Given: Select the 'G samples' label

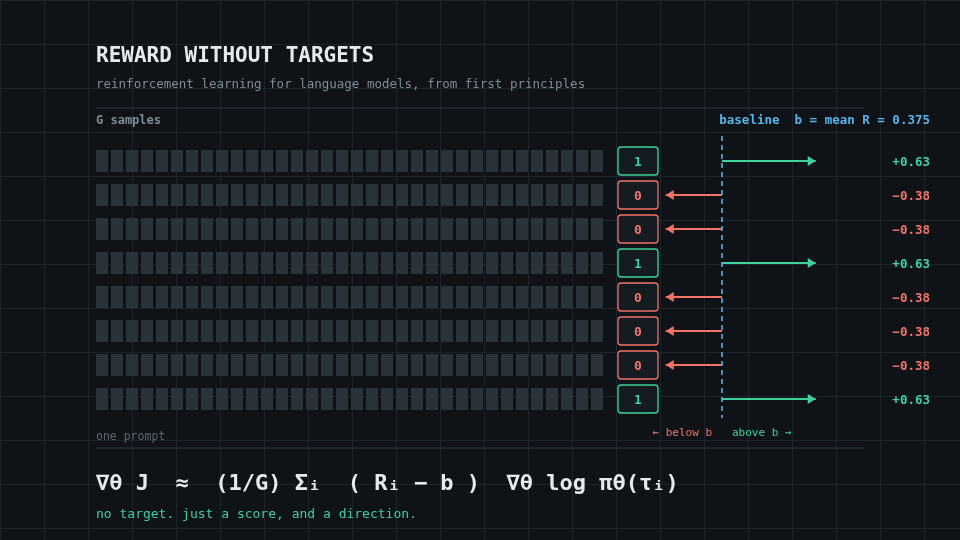Looking at the screenshot, I should click(128, 120).
